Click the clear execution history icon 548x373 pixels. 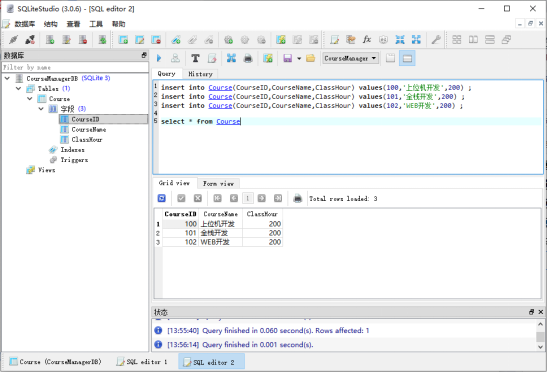pyautogui.click(x=212, y=58)
